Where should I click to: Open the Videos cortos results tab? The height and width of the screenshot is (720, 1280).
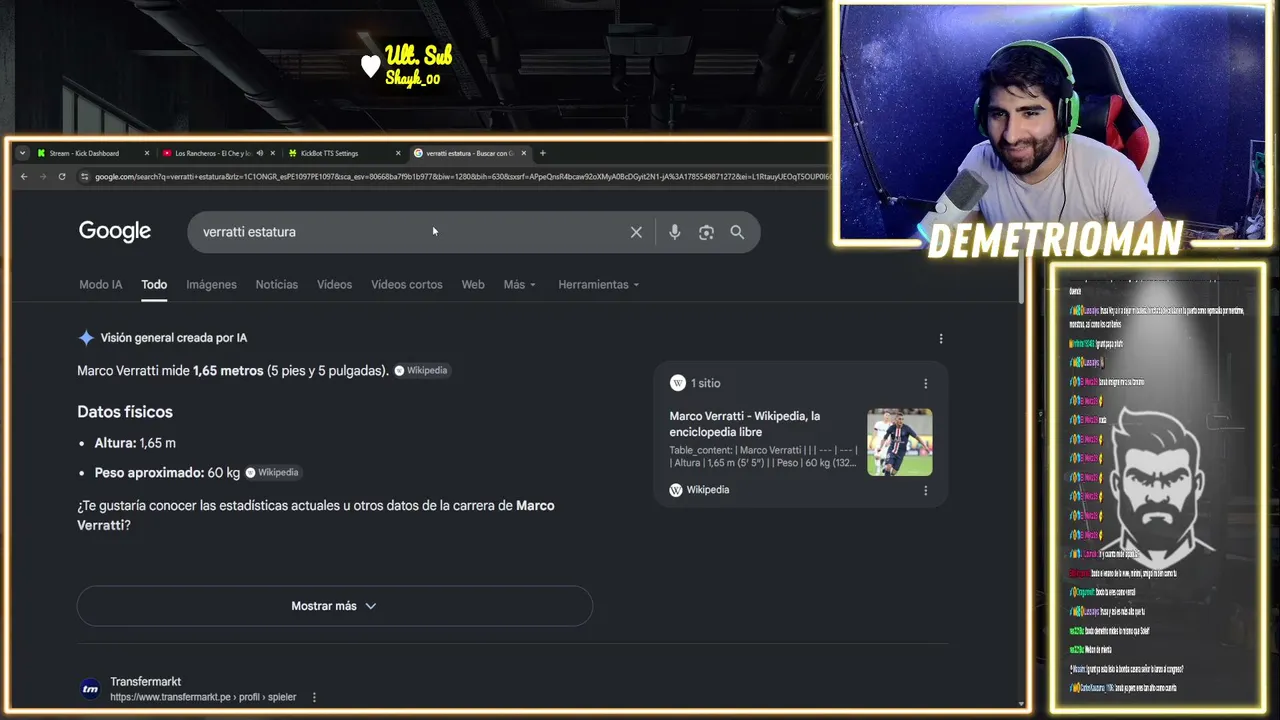pos(407,285)
